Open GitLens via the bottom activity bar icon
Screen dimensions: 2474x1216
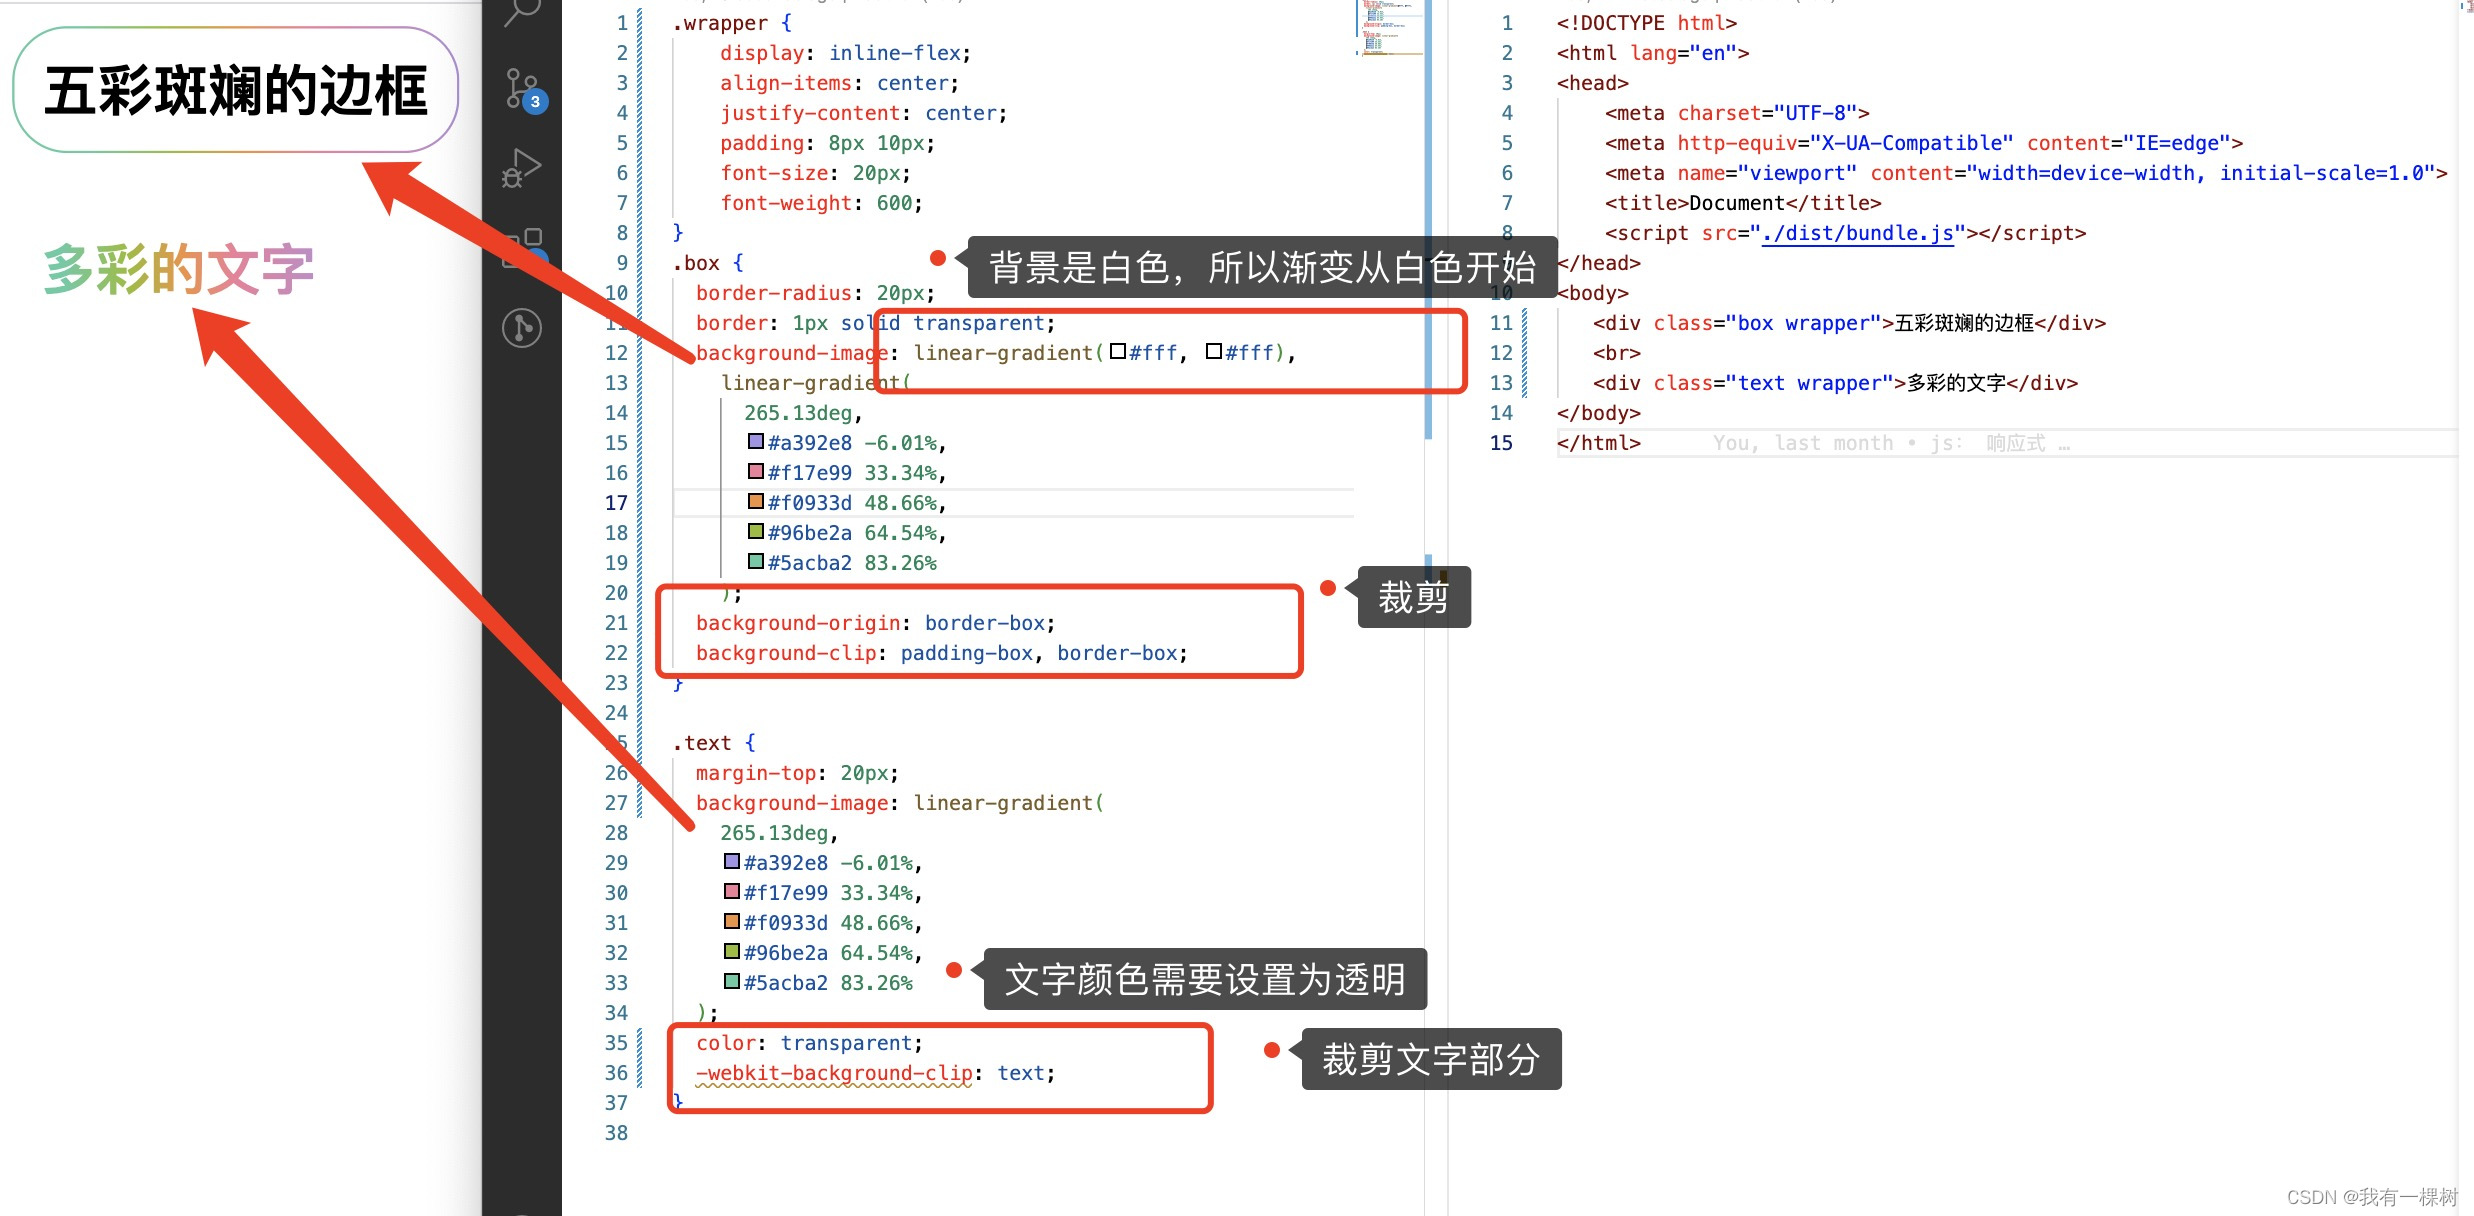(x=521, y=328)
